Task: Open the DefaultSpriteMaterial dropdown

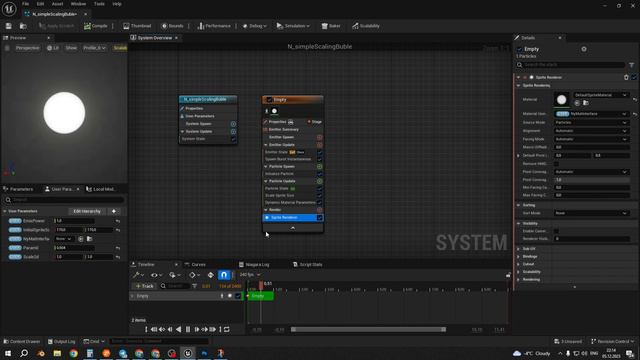Action: (x=601, y=95)
